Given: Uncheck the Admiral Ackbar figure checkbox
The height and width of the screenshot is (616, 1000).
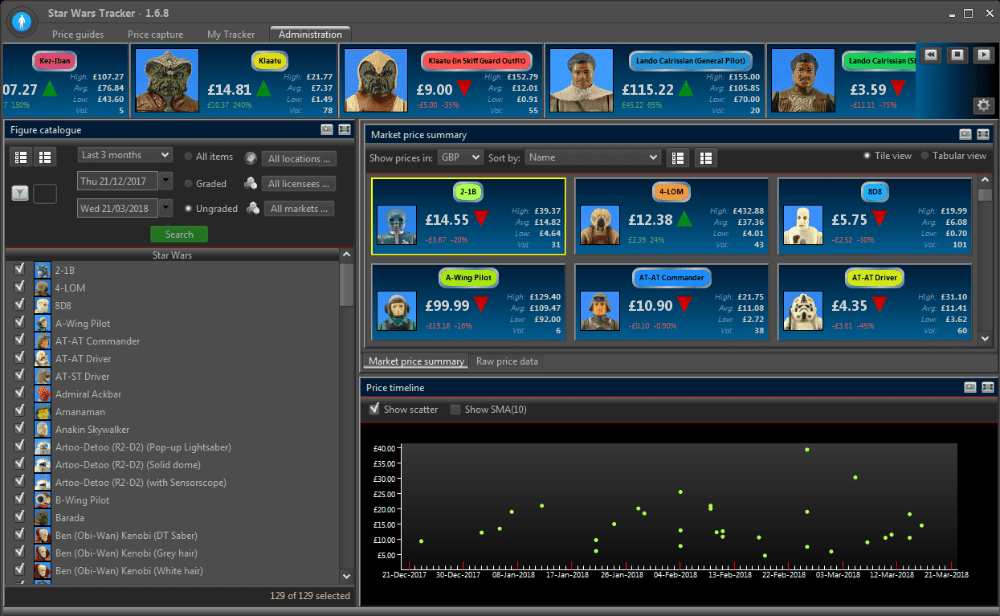Looking at the screenshot, I should (18, 394).
